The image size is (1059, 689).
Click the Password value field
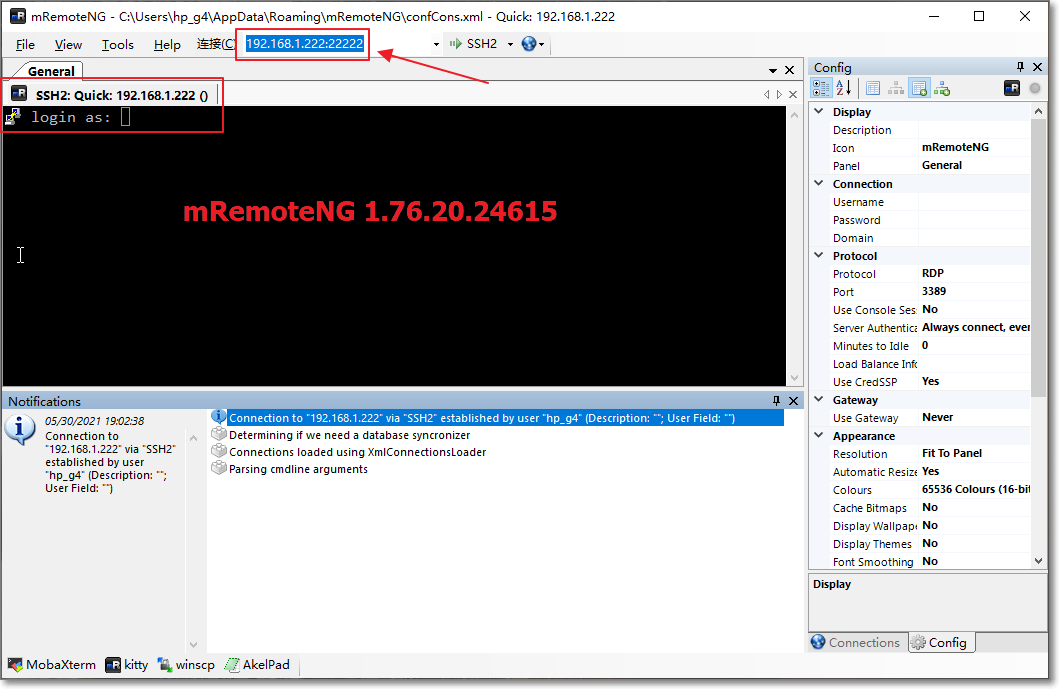point(975,220)
